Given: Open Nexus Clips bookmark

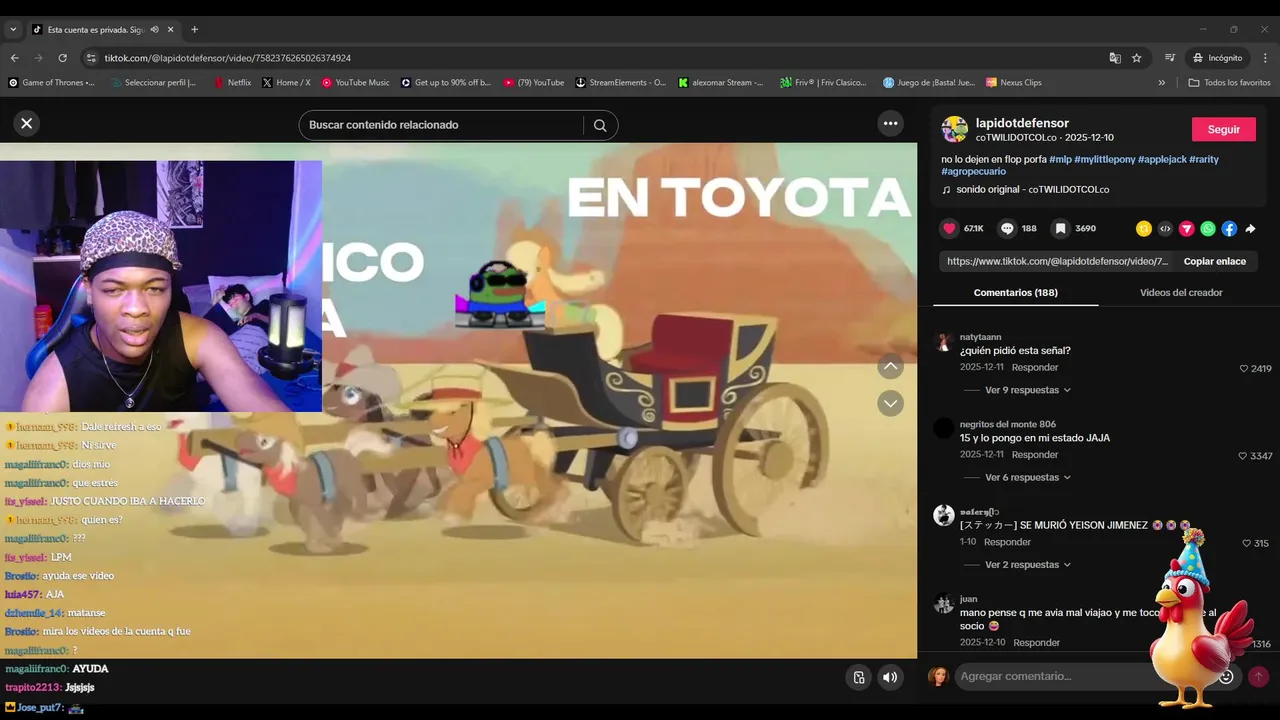Looking at the screenshot, I should pyautogui.click(x=1014, y=83).
